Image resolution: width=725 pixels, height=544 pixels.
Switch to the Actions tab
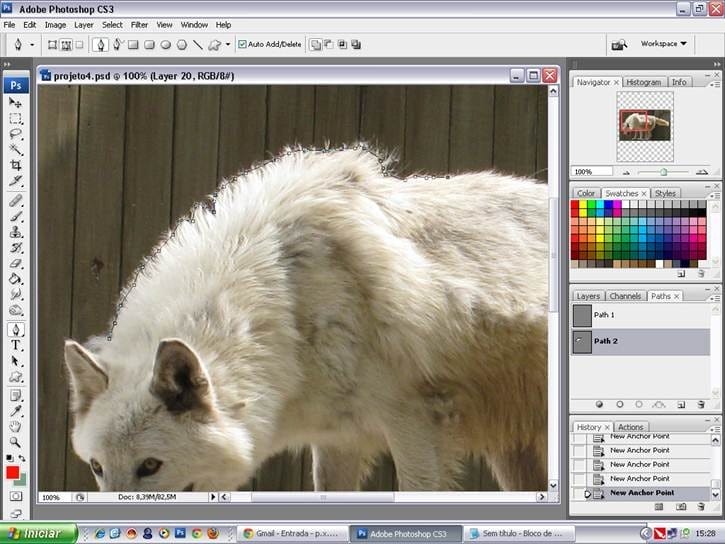pyautogui.click(x=630, y=427)
